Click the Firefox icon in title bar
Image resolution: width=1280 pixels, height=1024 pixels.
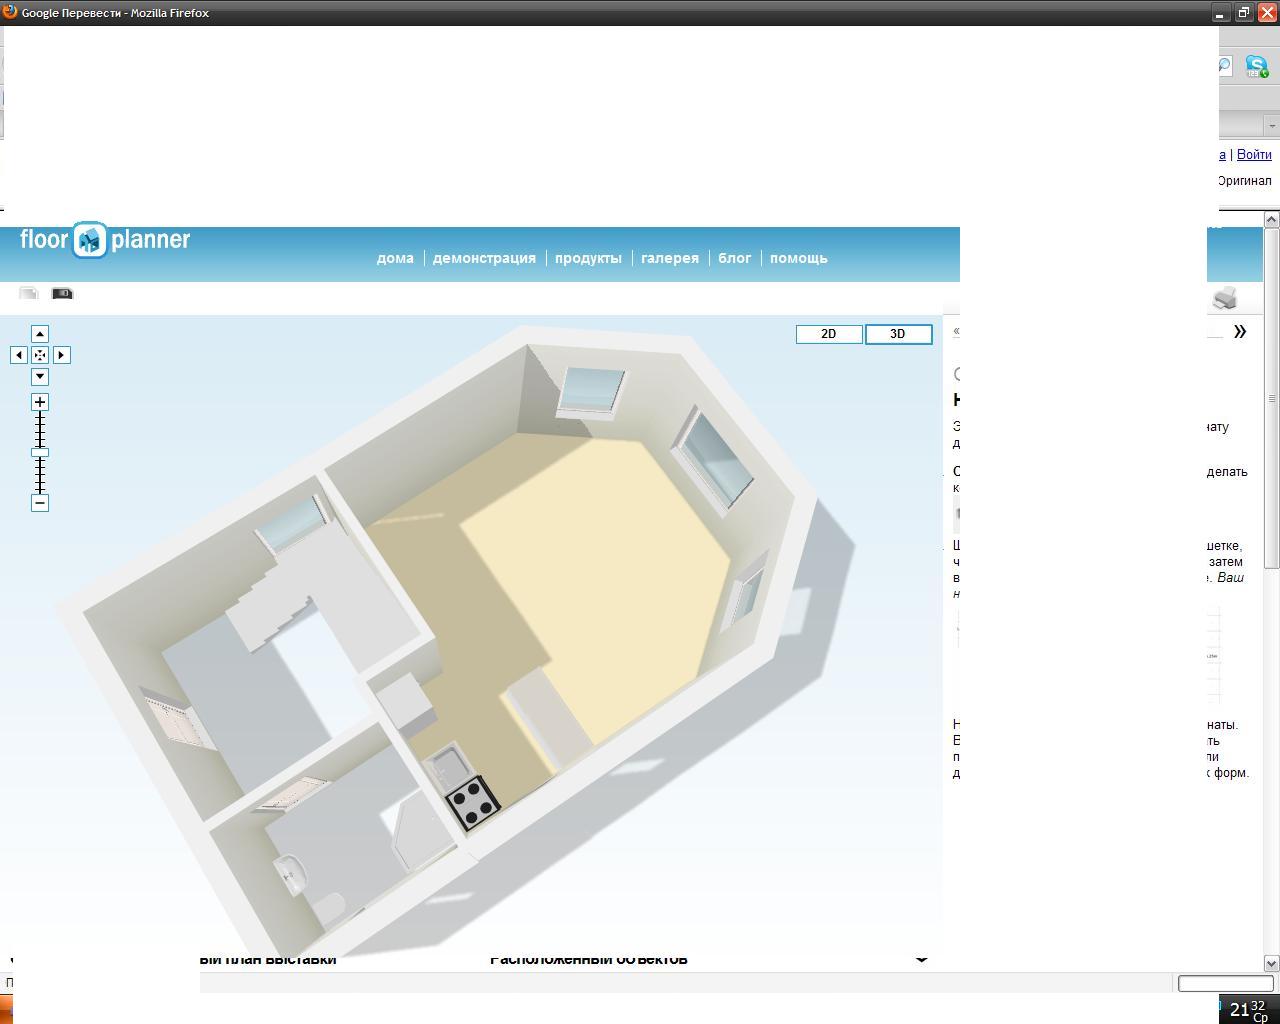tap(10, 12)
